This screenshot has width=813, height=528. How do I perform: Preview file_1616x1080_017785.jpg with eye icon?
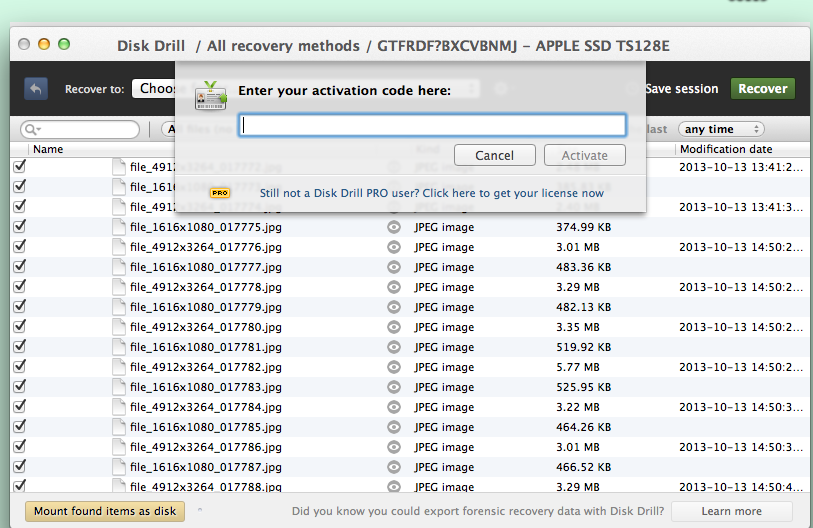point(394,427)
